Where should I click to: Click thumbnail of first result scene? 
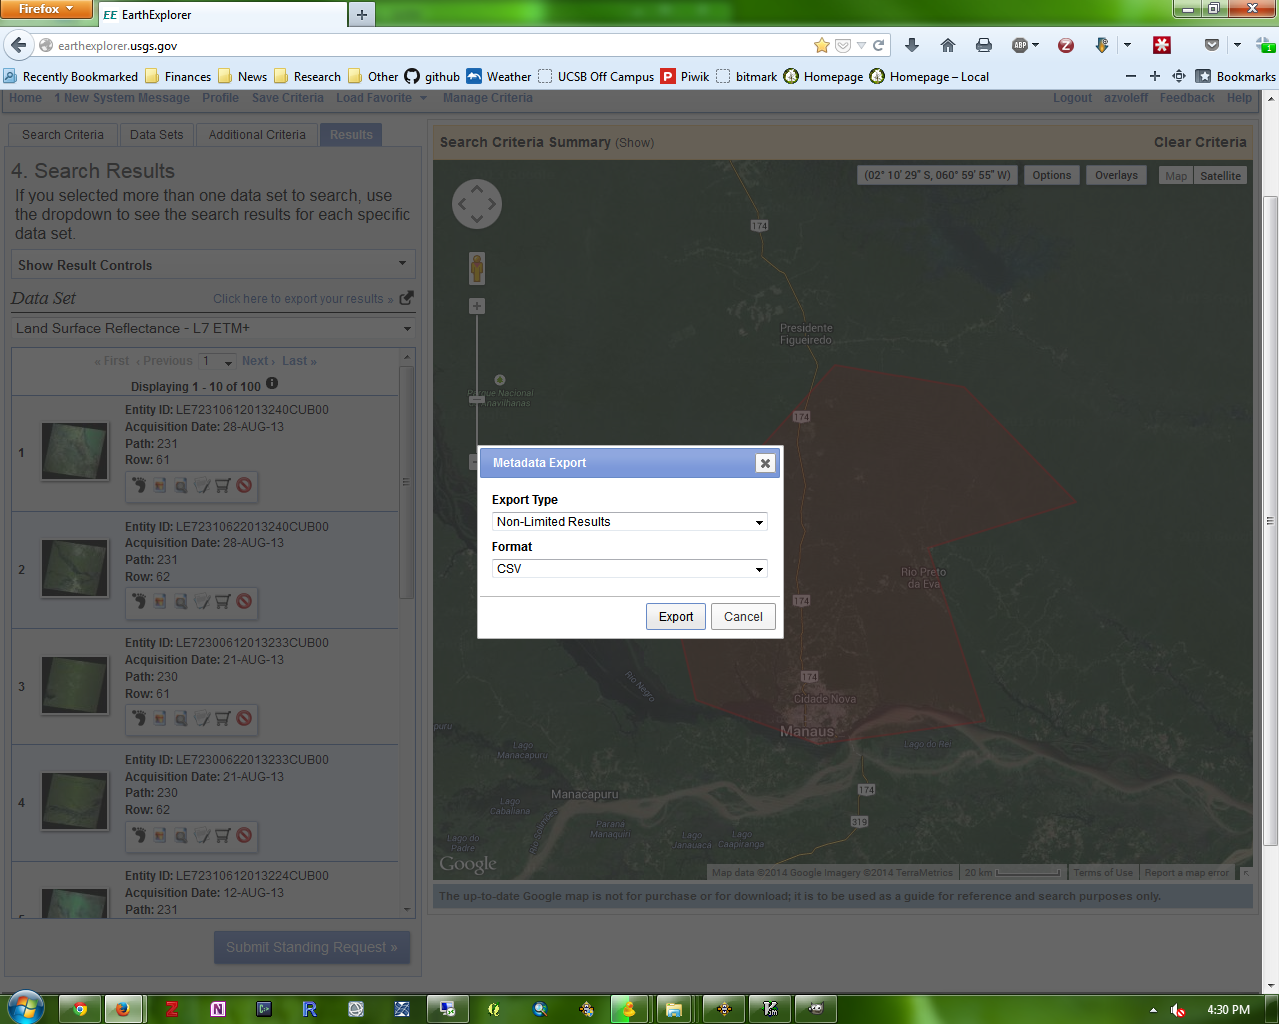(75, 451)
